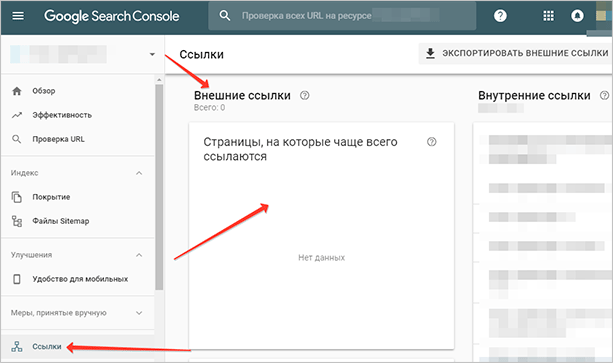Click the Внешние ссылки heading
The width and height of the screenshot is (613, 363).
[x=242, y=95]
